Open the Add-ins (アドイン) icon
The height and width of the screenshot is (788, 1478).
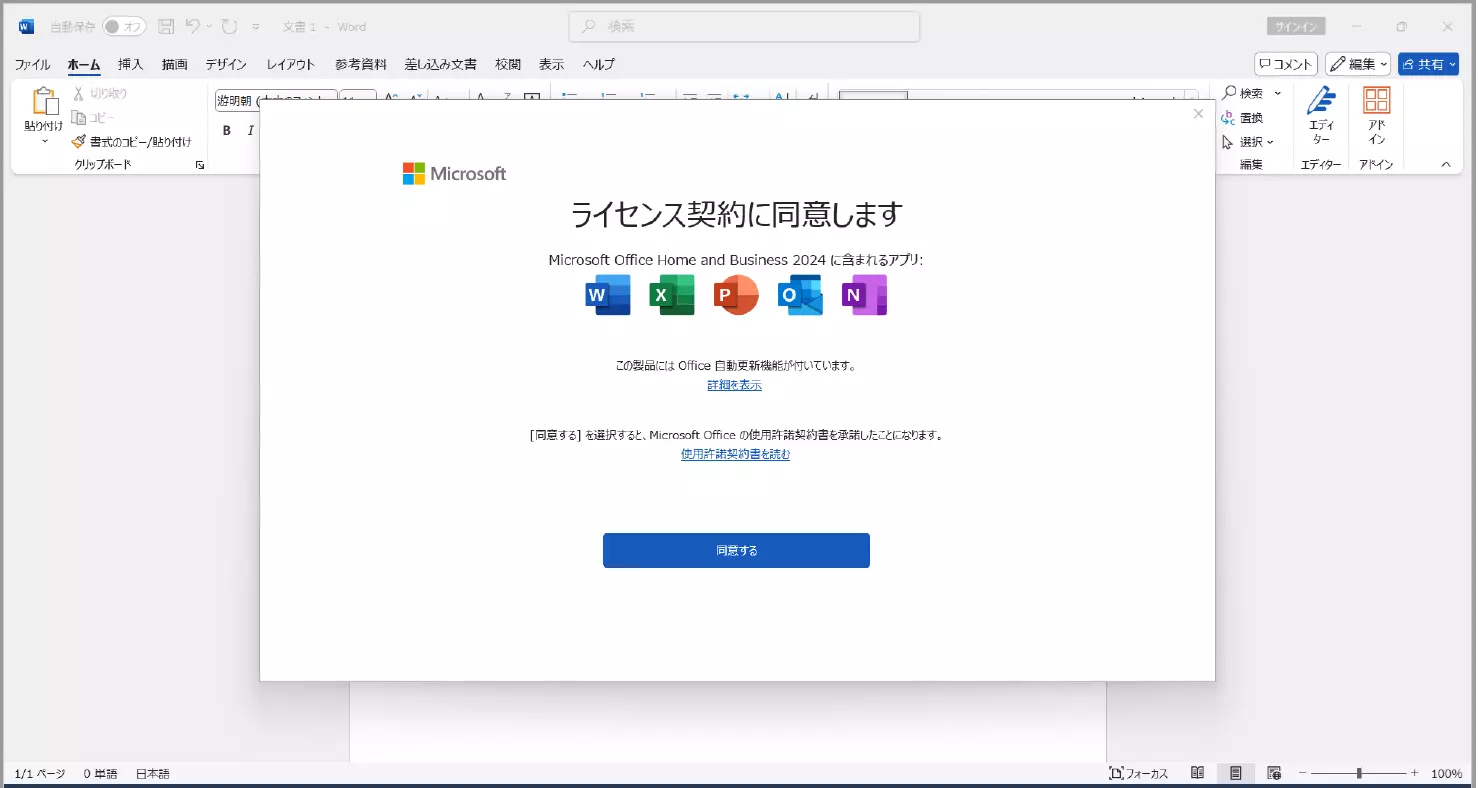pyautogui.click(x=1377, y=100)
